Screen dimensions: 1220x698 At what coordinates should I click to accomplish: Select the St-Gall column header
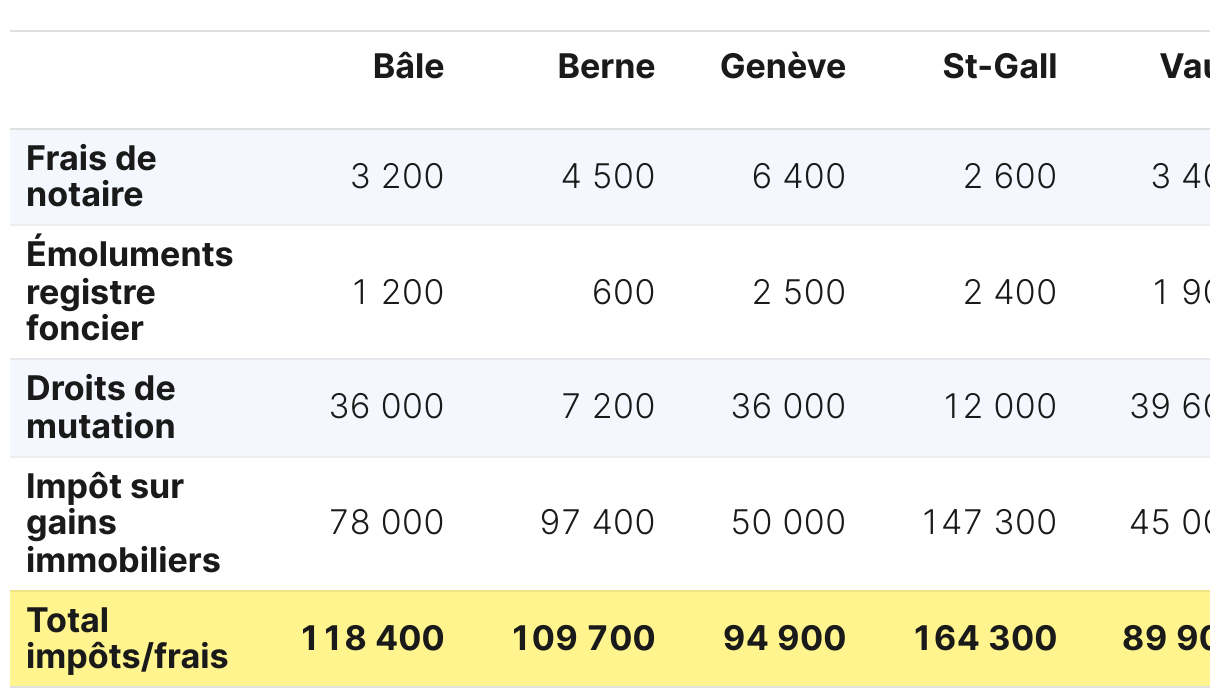[x=999, y=67]
